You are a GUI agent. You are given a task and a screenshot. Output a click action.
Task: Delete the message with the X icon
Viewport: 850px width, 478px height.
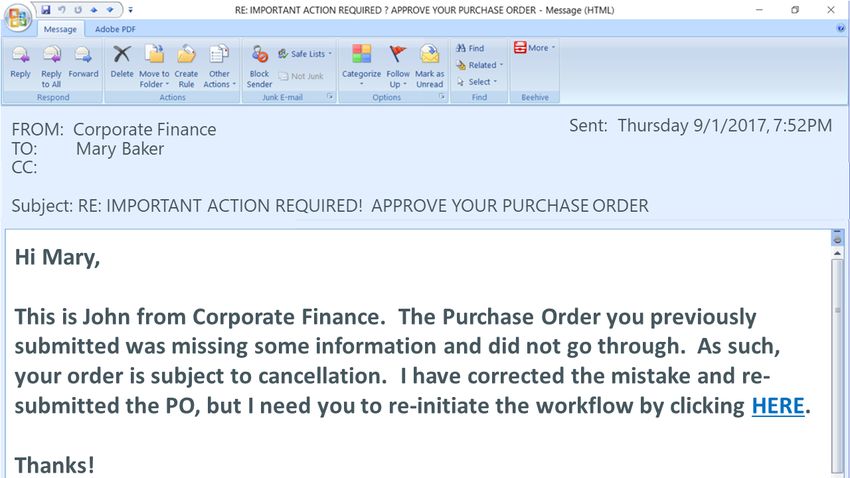[122, 62]
